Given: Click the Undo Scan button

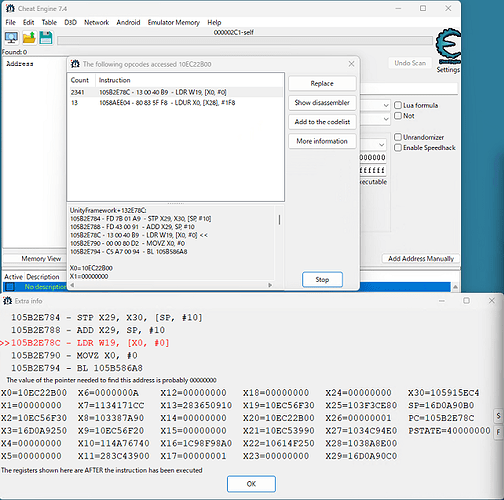Looking at the screenshot, I should click(x=410, y=63).
